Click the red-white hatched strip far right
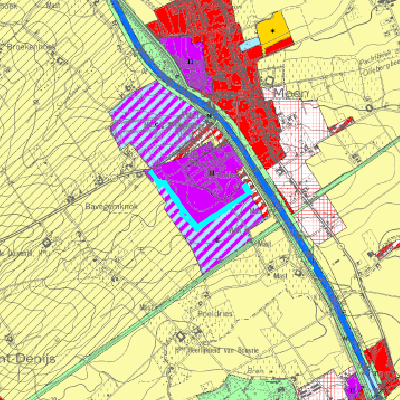Image resolution: width=400 pixels, height=400 pixels. tap(388, 249)
